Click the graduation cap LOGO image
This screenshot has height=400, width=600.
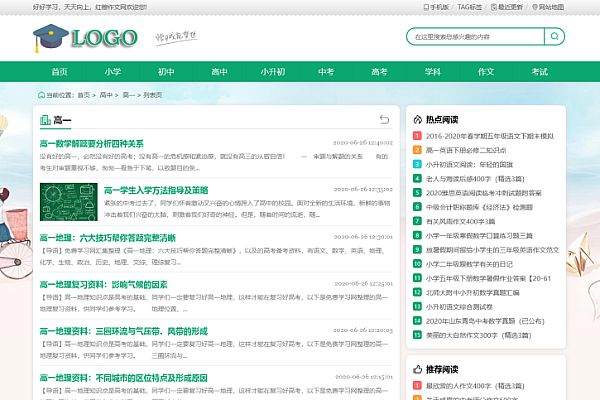tap(84, 38)
